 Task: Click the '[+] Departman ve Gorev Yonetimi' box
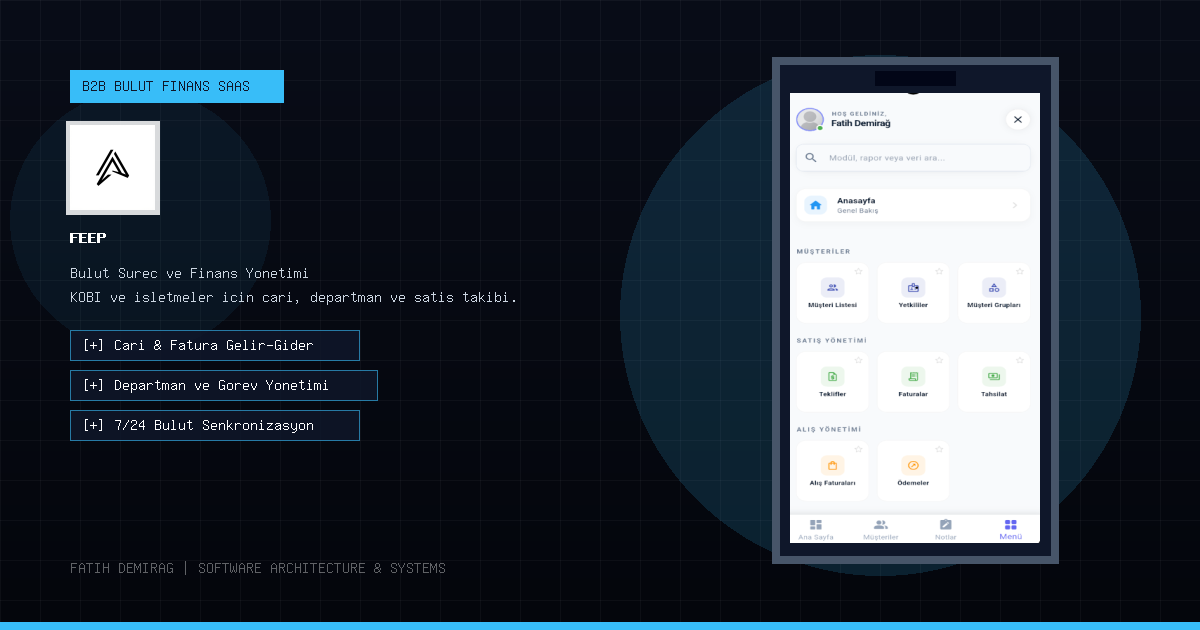click(224, 385)
